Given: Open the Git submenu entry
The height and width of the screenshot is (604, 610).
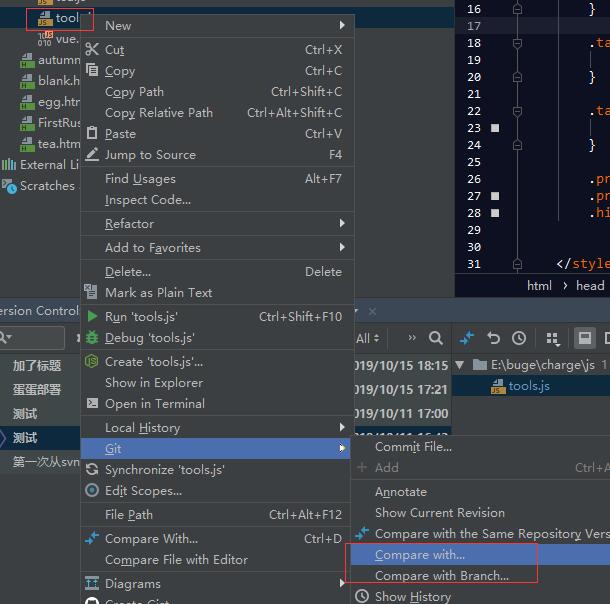Looking at the screenshot, I should pos(216,448).
